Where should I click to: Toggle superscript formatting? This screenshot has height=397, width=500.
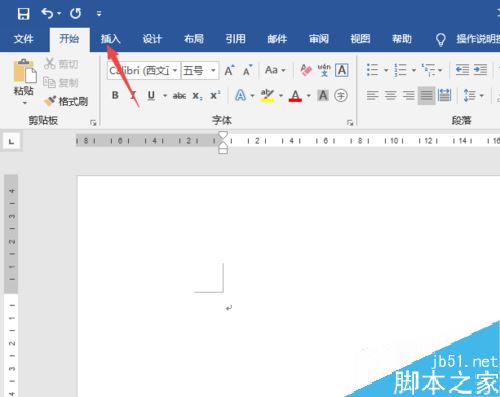(215, 96)
